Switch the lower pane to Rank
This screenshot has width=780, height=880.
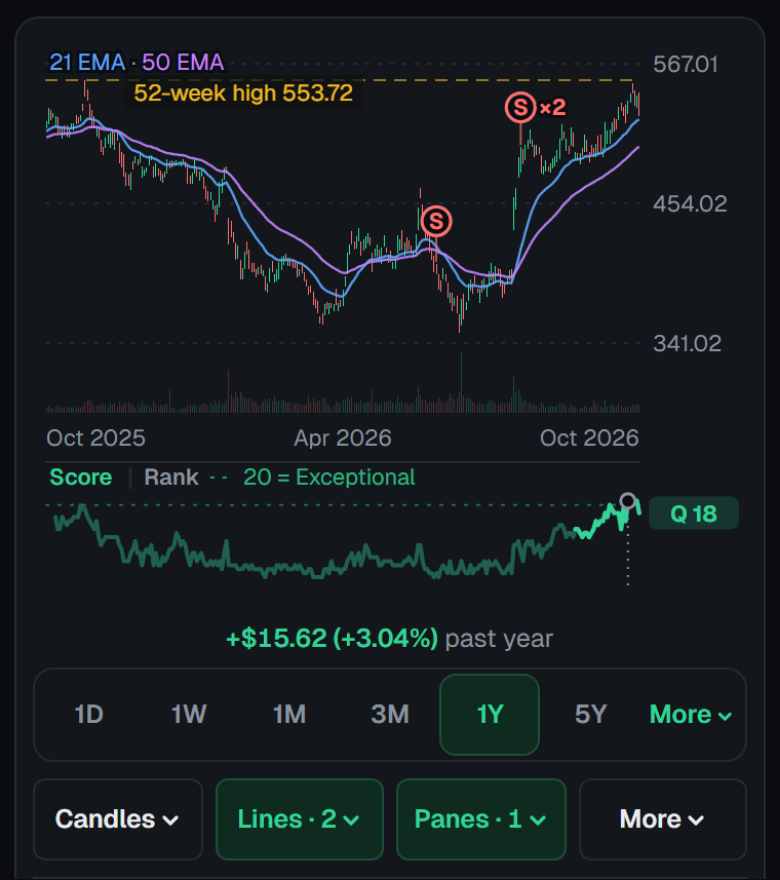[171, 477]
